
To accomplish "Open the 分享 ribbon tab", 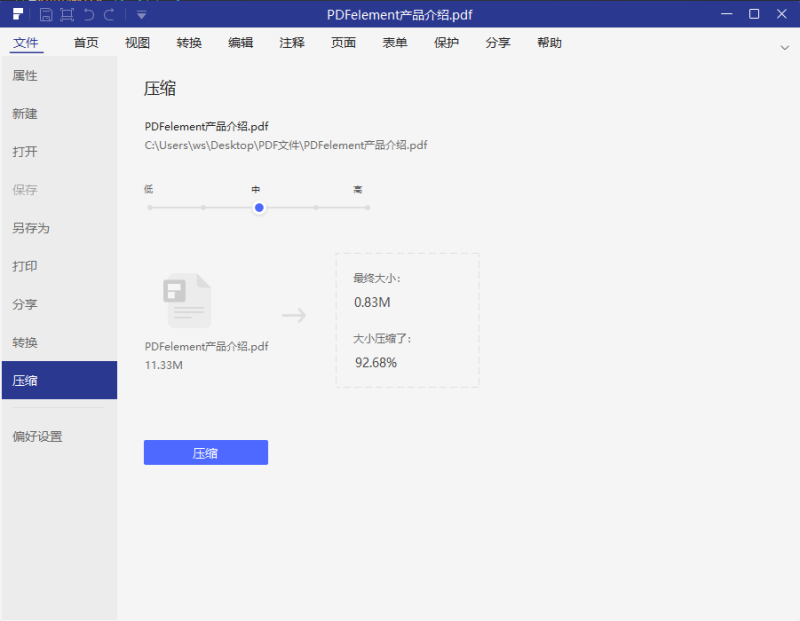I will (498, 42).
